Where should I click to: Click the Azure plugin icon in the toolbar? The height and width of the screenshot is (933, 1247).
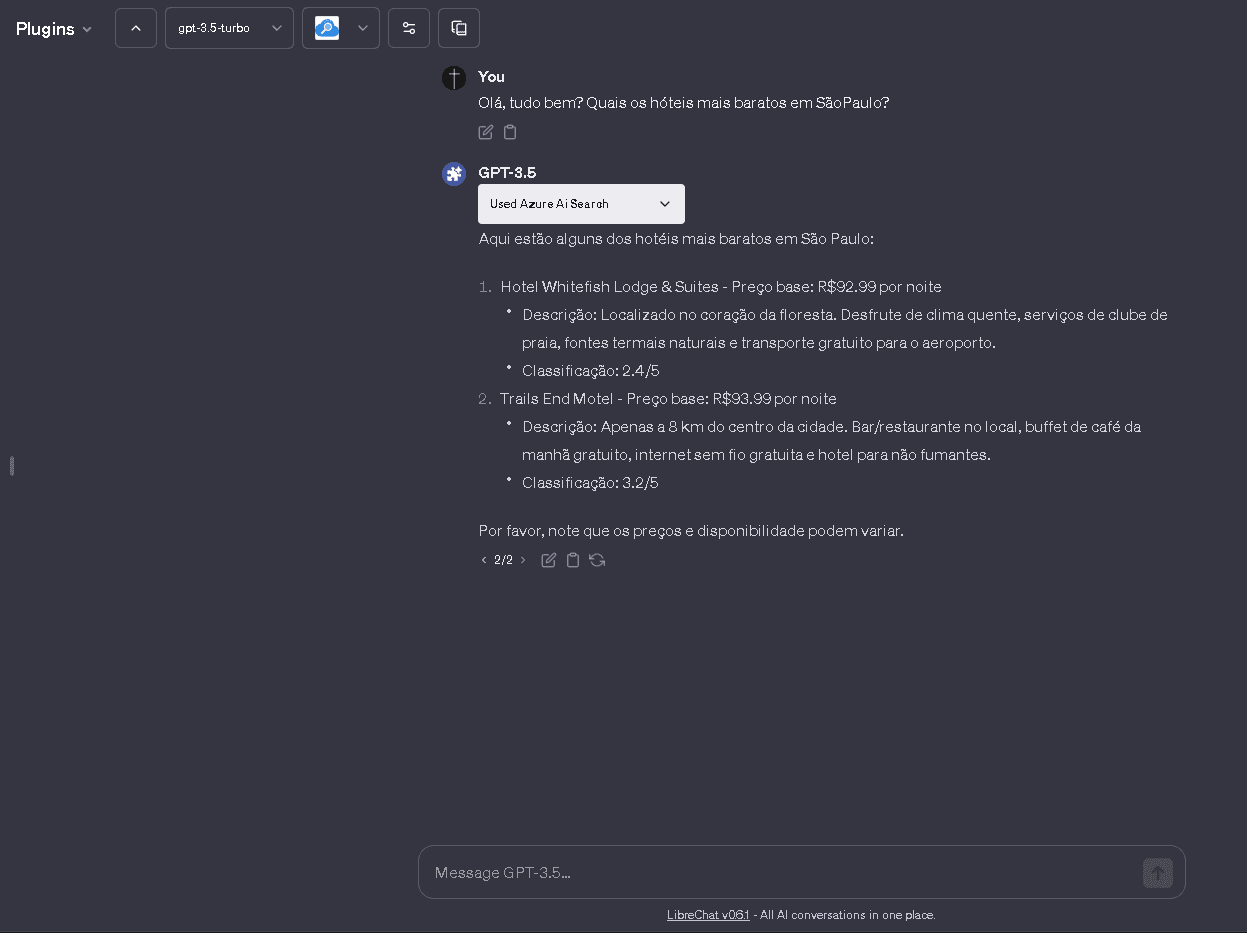coord(327,27)
